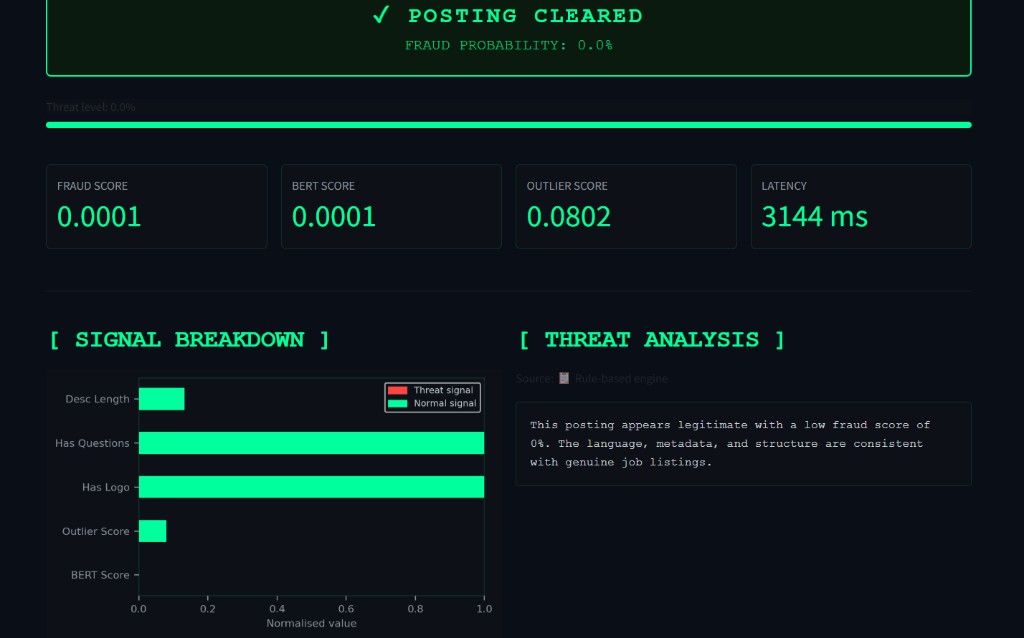Click the POSTING CLEARED banner heading
Image resolution: width=1024 pixels, height=638 pixels.
coord(526,16)
